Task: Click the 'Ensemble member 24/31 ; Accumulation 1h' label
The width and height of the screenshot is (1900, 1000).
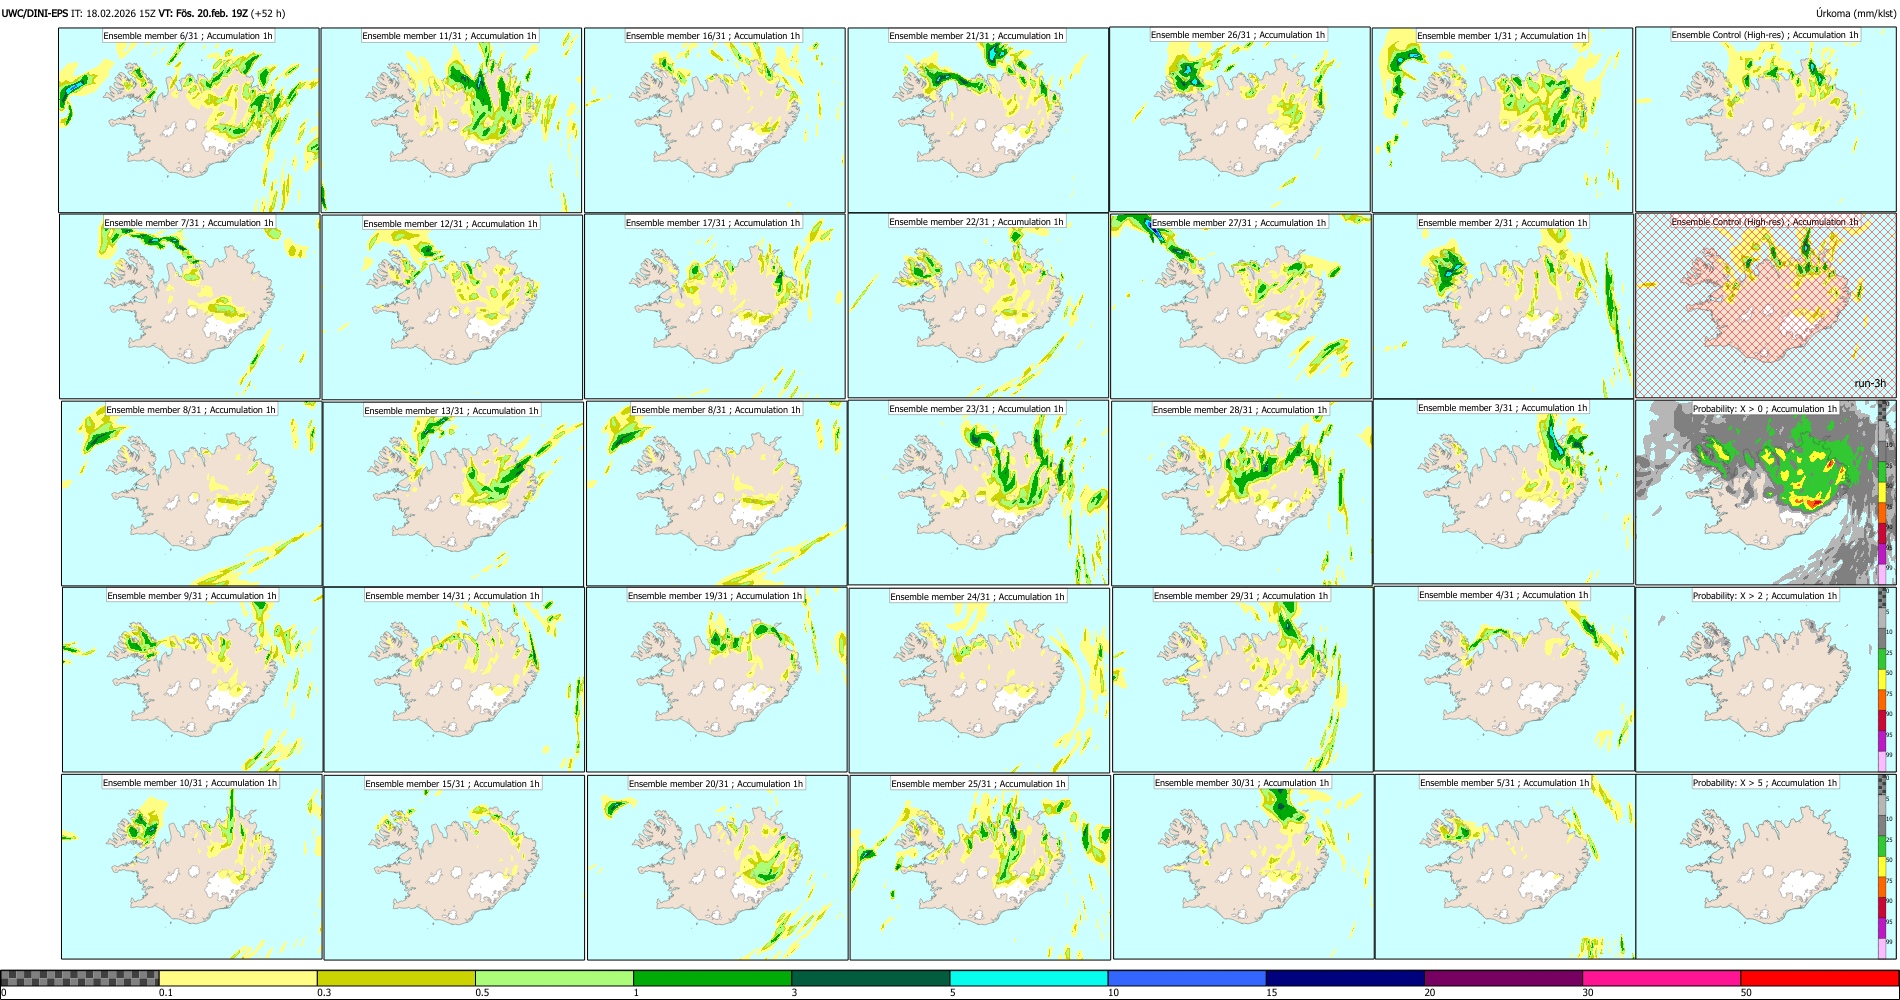Action: pyautogui.click(x=977, y=597)
